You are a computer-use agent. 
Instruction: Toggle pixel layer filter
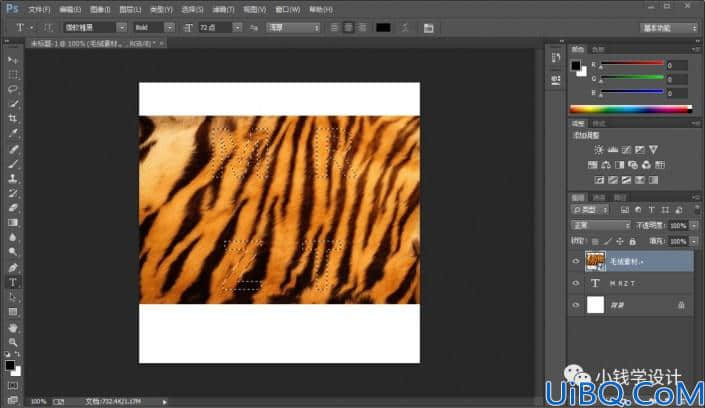pos(625,210)
